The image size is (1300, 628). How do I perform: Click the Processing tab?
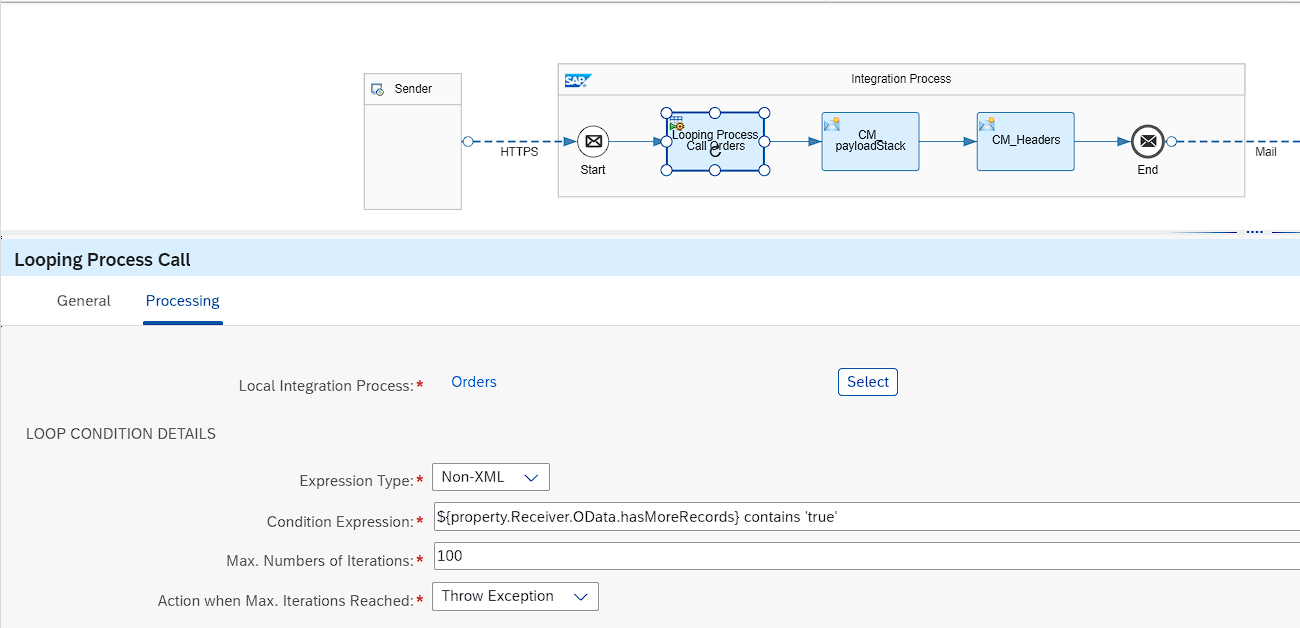pos(182,300)
